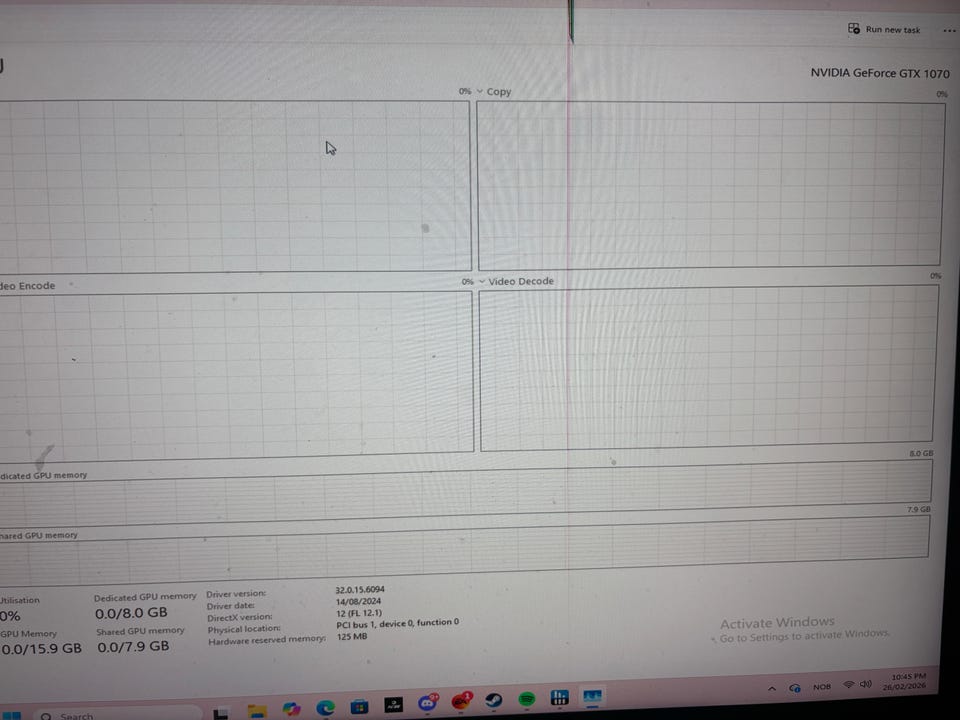Expand the Video Decode engine dropdown
Viewport: 960px width, 720px height.
tap(482, 281)
